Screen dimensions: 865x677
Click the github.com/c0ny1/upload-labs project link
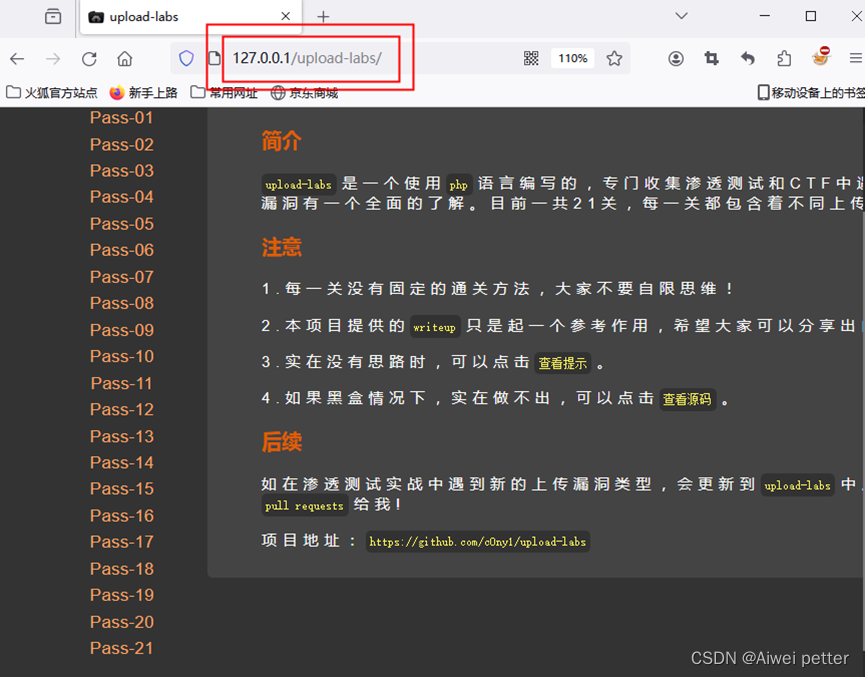point(478,542)
